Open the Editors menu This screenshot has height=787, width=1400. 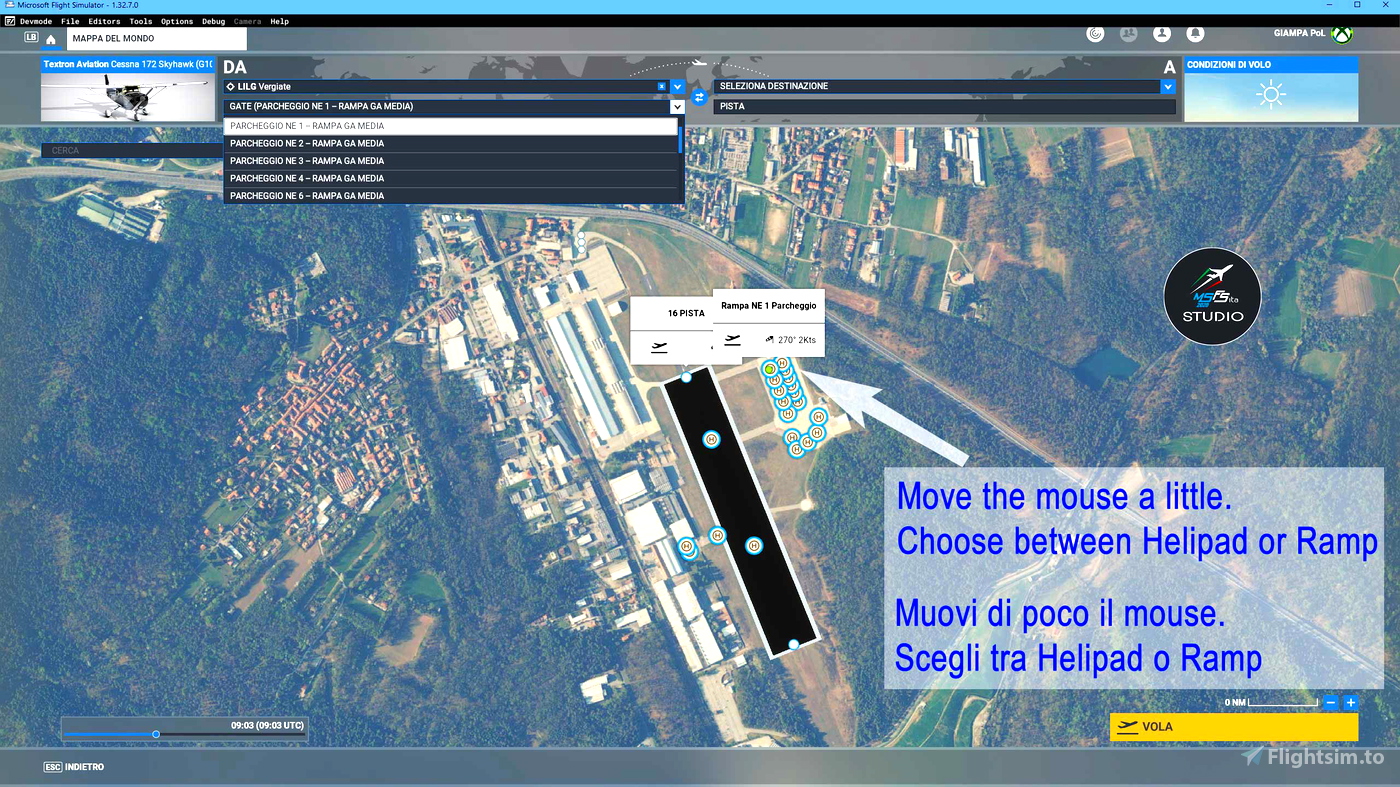(x=104, y=21)
